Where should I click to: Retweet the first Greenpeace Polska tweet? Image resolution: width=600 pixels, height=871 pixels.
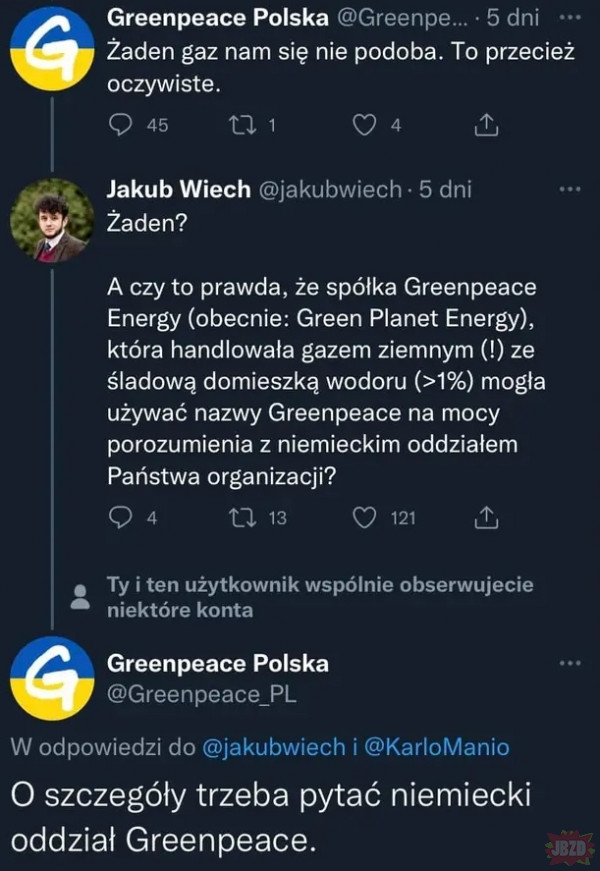(x=243, y=124)
